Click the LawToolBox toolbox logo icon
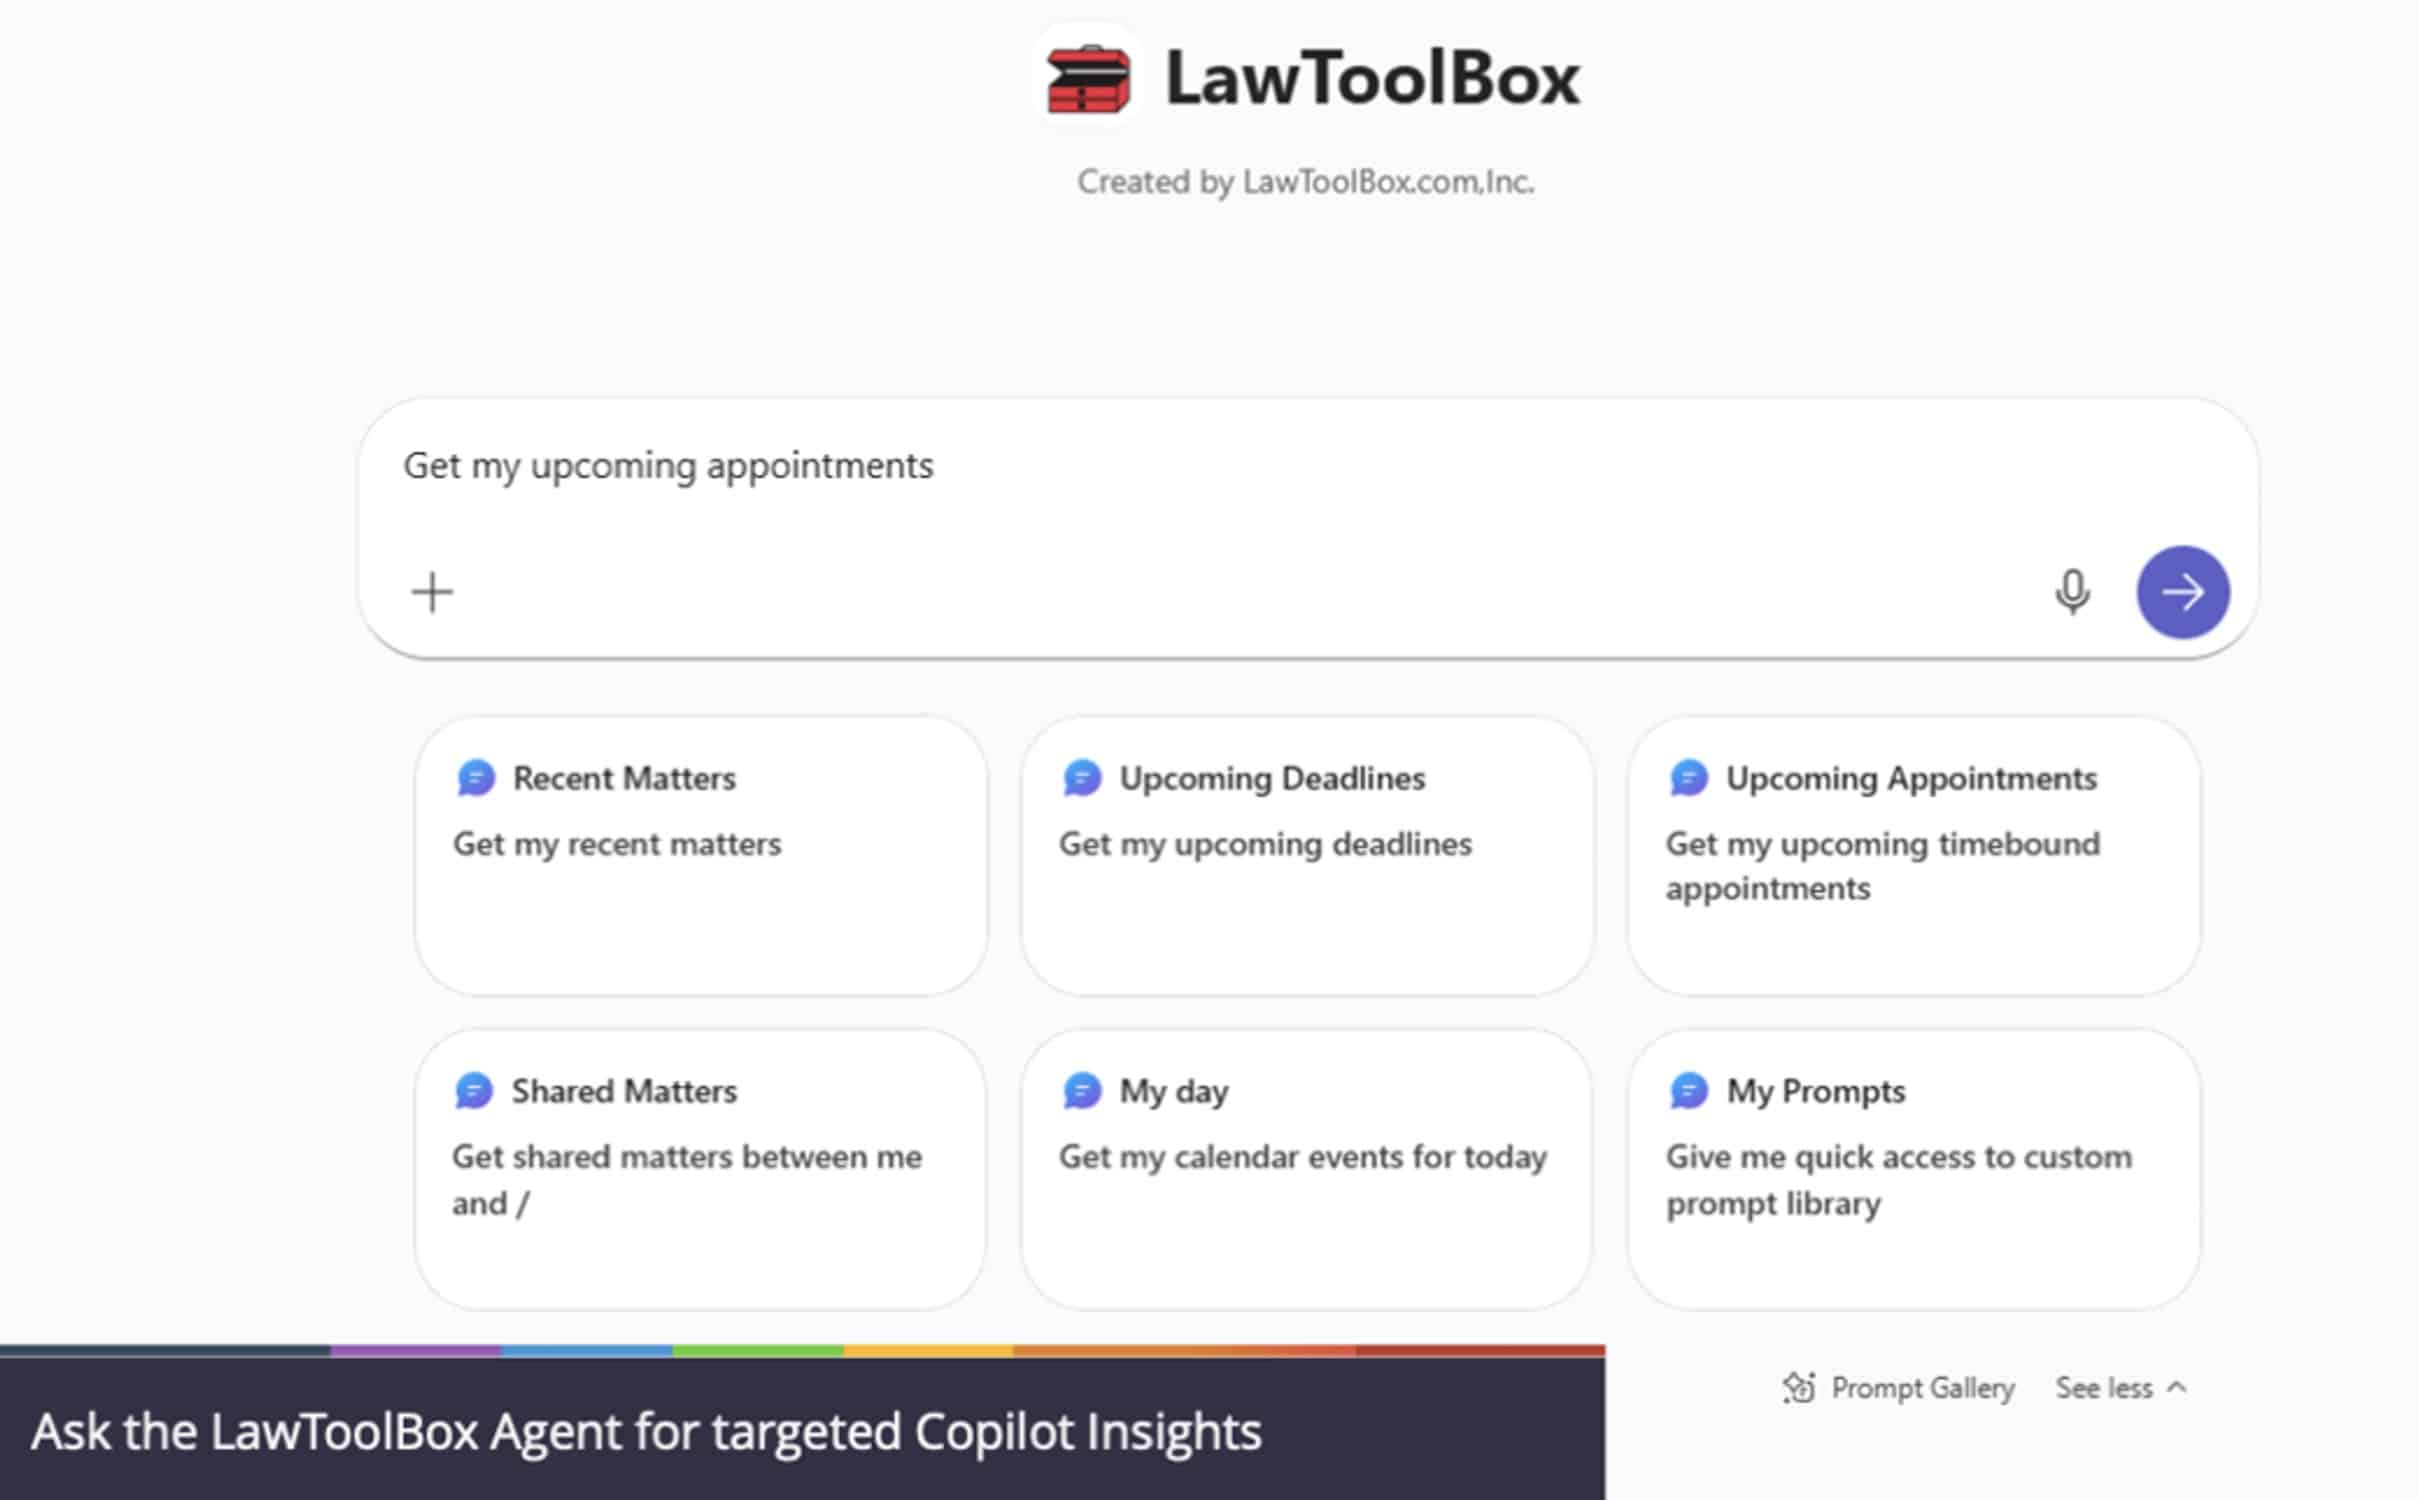The image size is (2418, 1500). click(x=1088, y=78)
